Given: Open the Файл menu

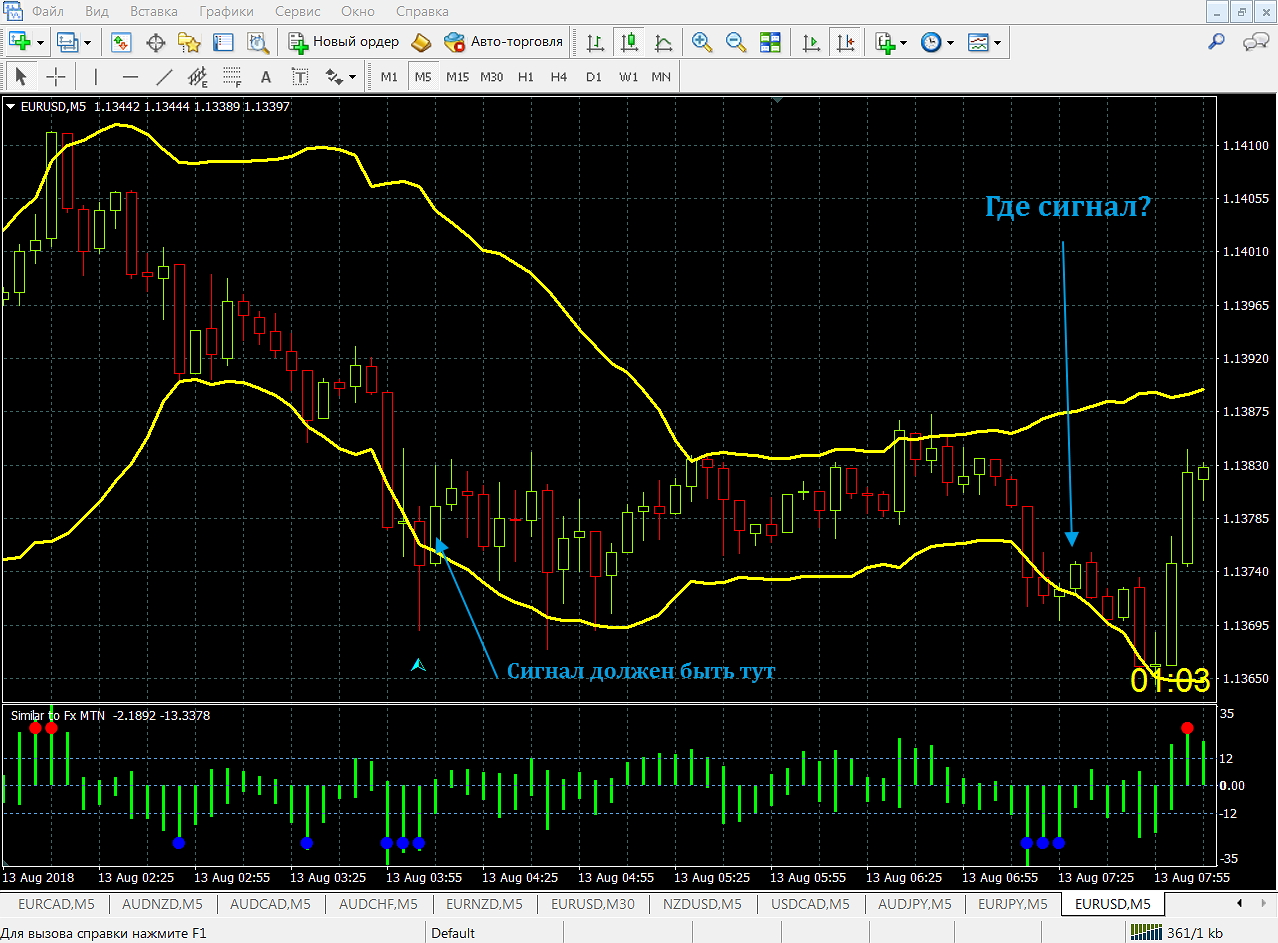Looking at the screenshot, I should (x=48, y=12).
